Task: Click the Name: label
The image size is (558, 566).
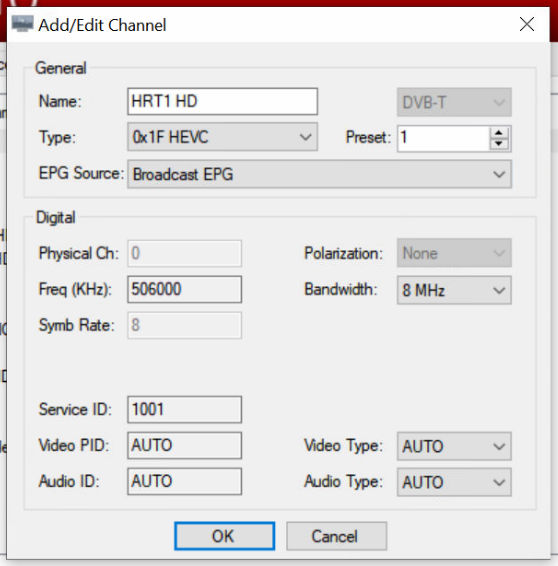Action: tap(60, 101)
